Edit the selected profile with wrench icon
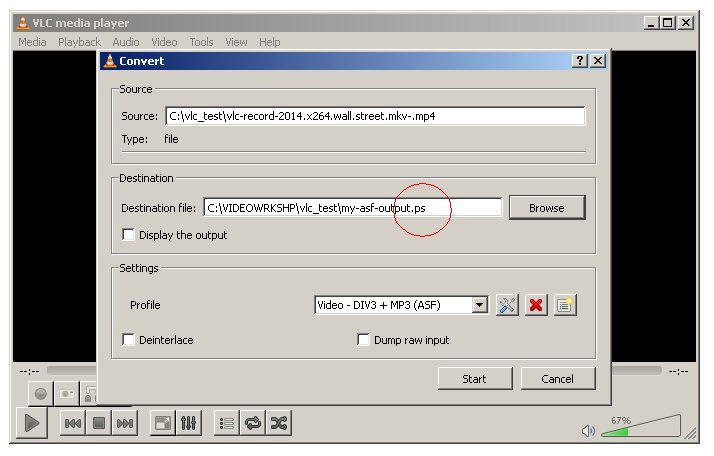The image size is (714, 456). point(507,305)
